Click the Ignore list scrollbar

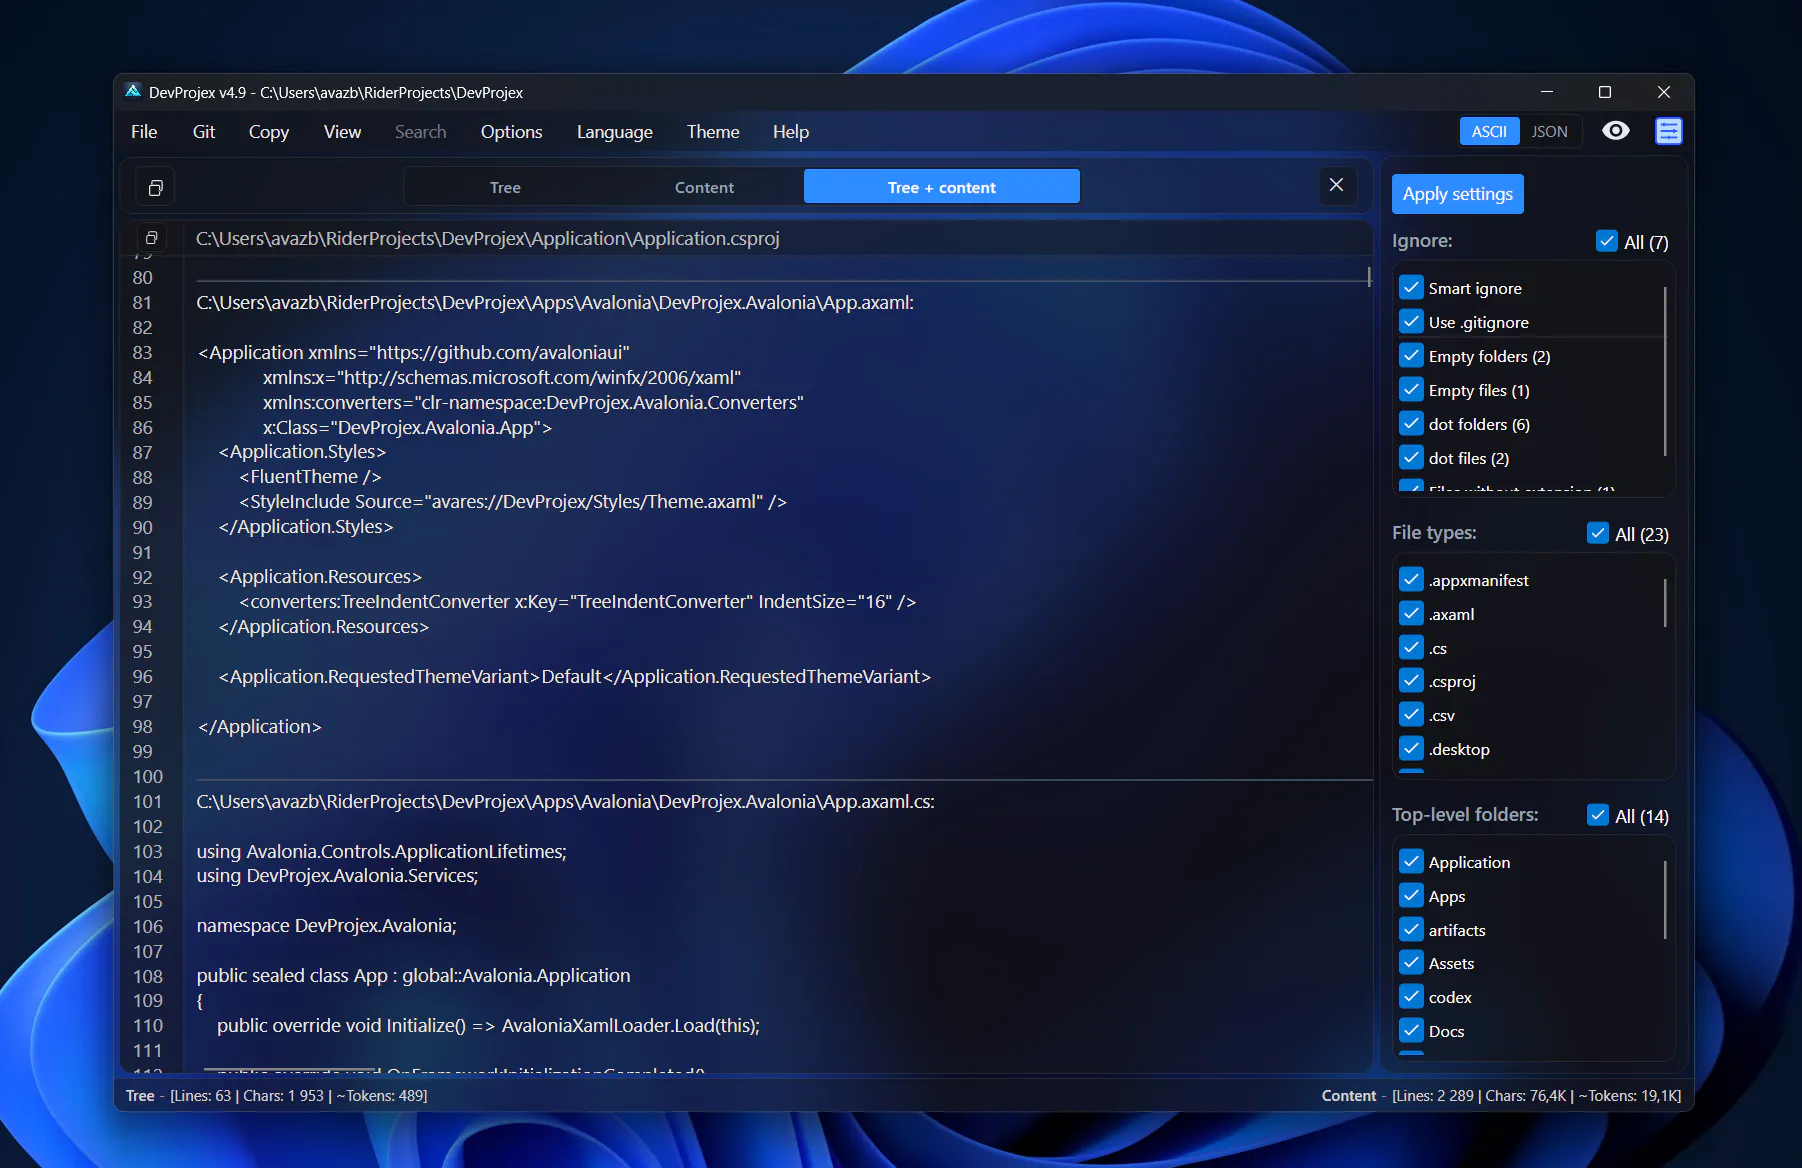tap(1665, 371)
